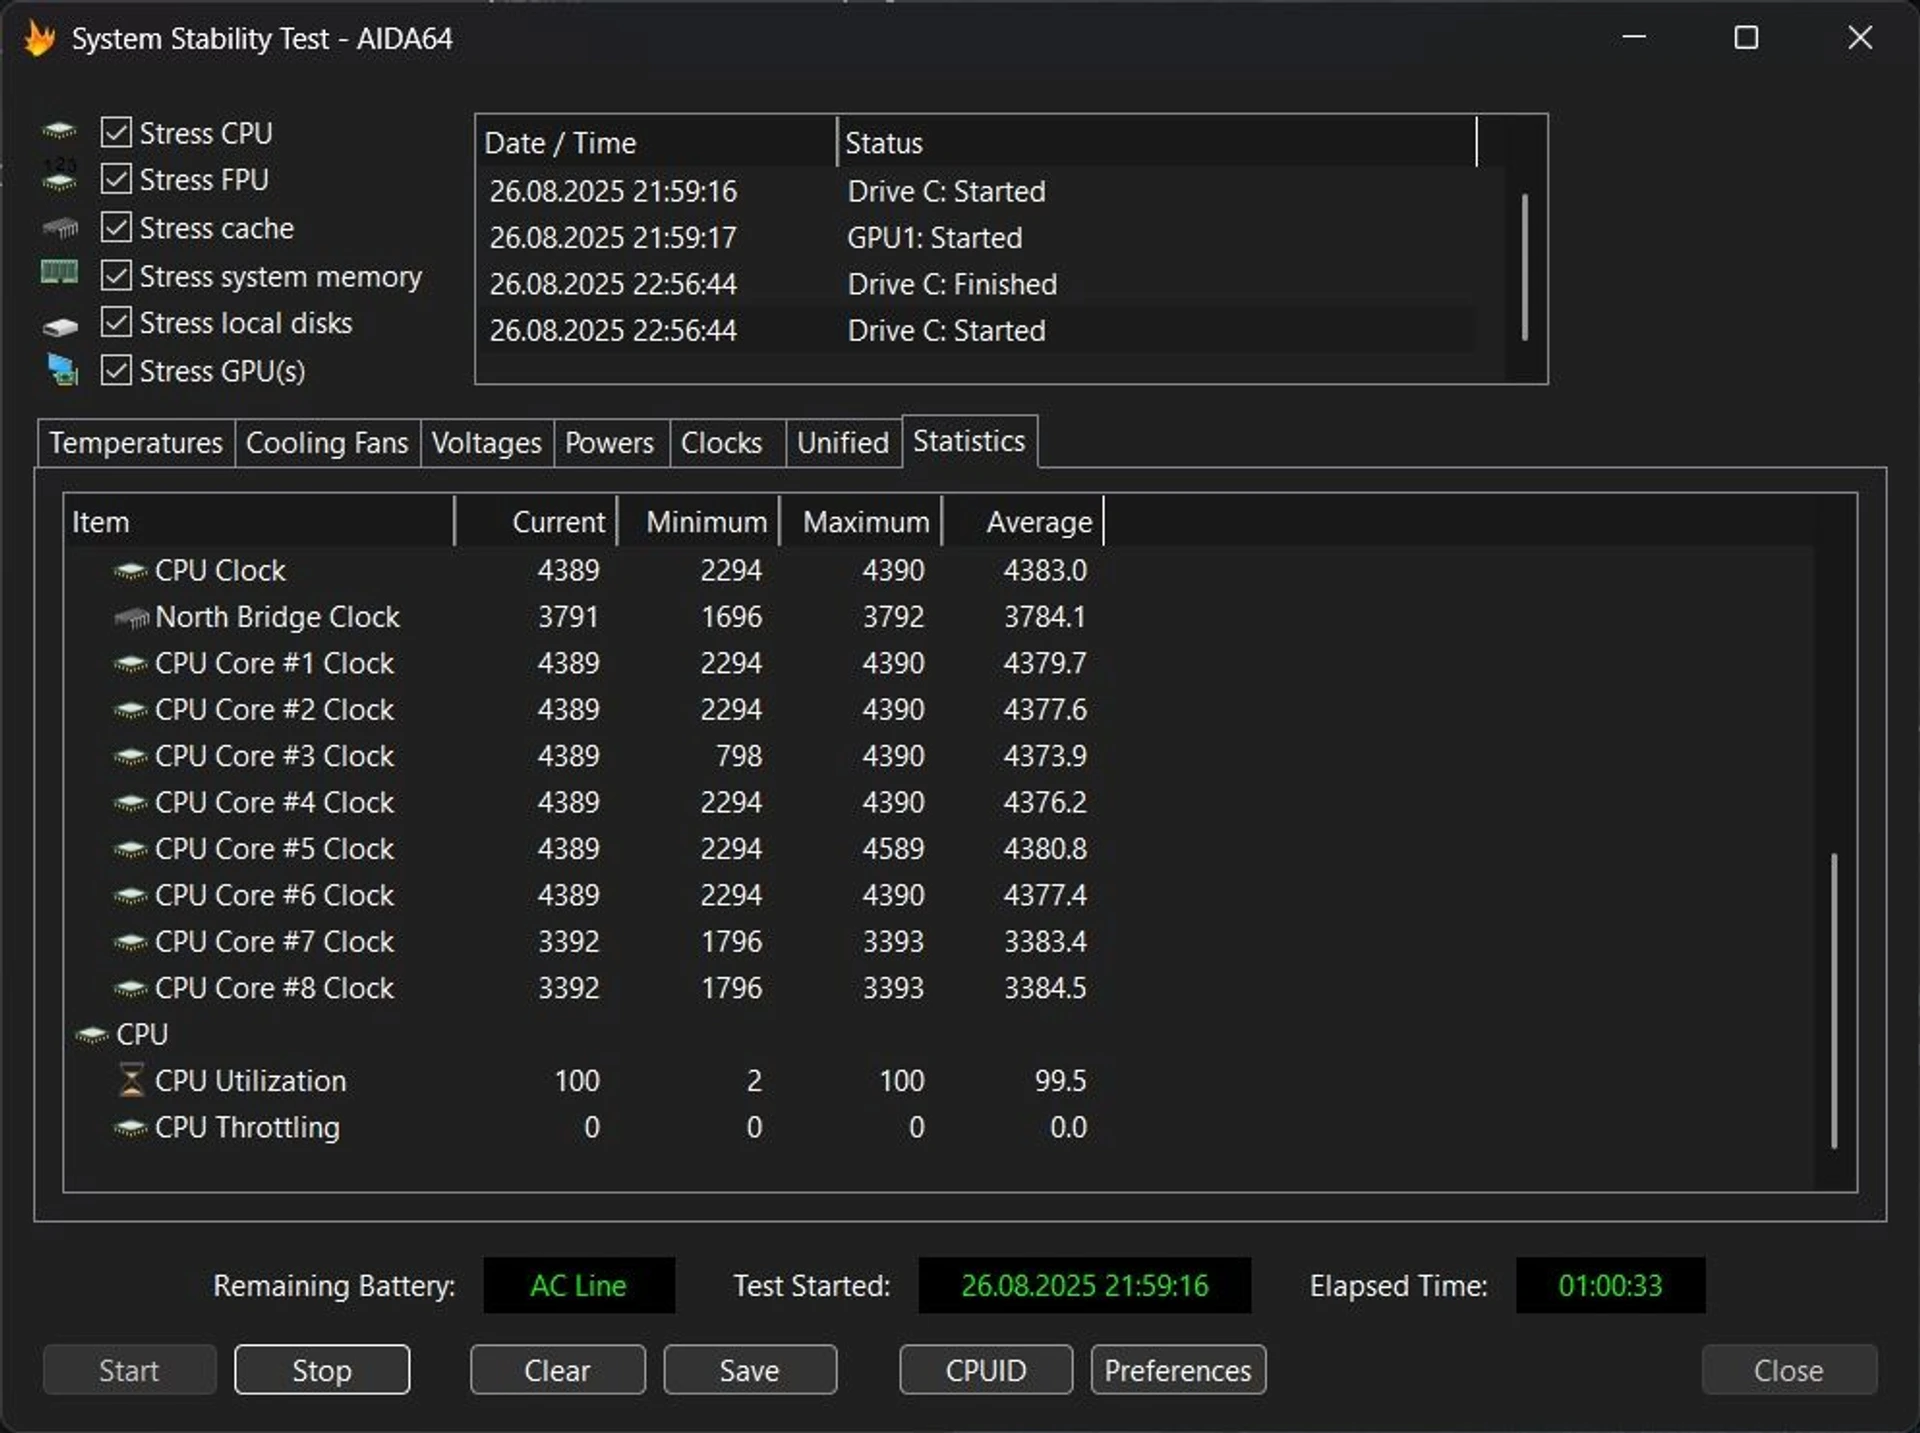1920x1433 pixels.
Task: Click the icon for CPU Core #5 Clock
Action: pos(130,849)
